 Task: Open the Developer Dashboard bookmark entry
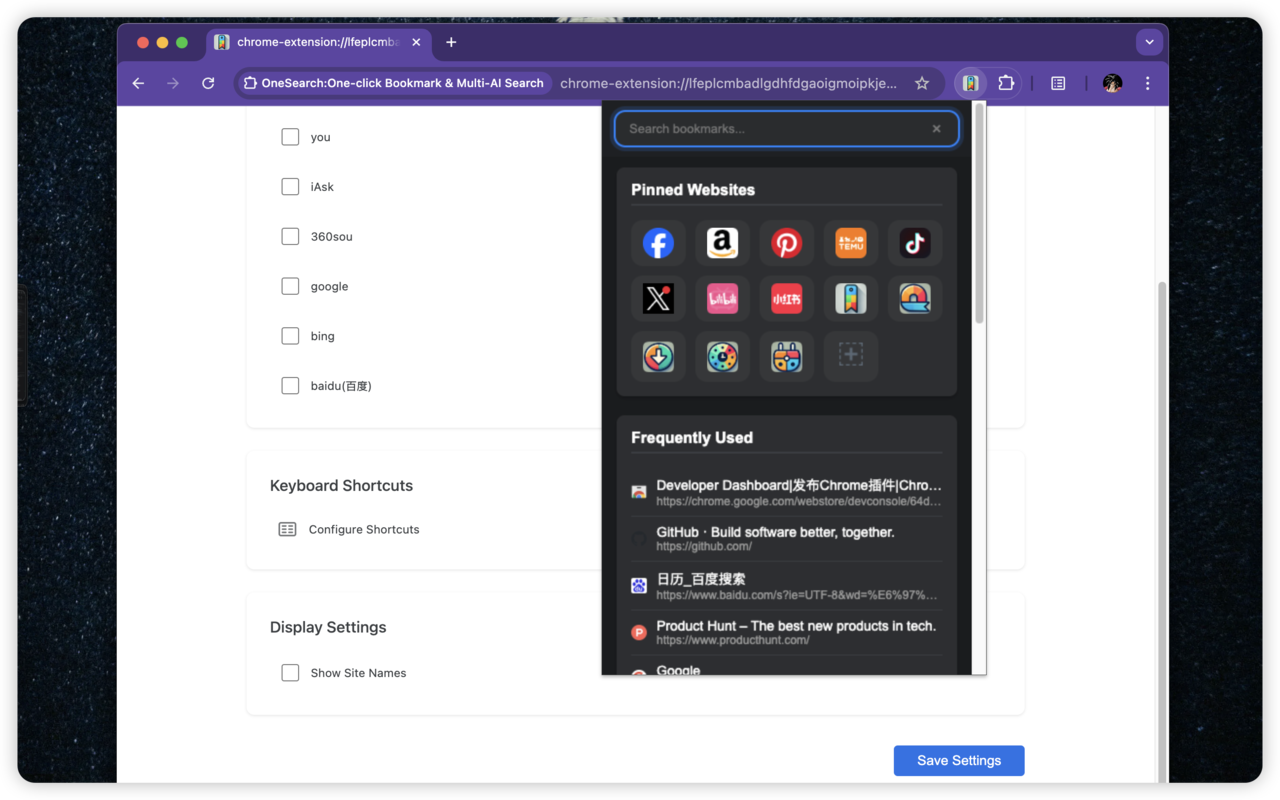click(786, 492)
